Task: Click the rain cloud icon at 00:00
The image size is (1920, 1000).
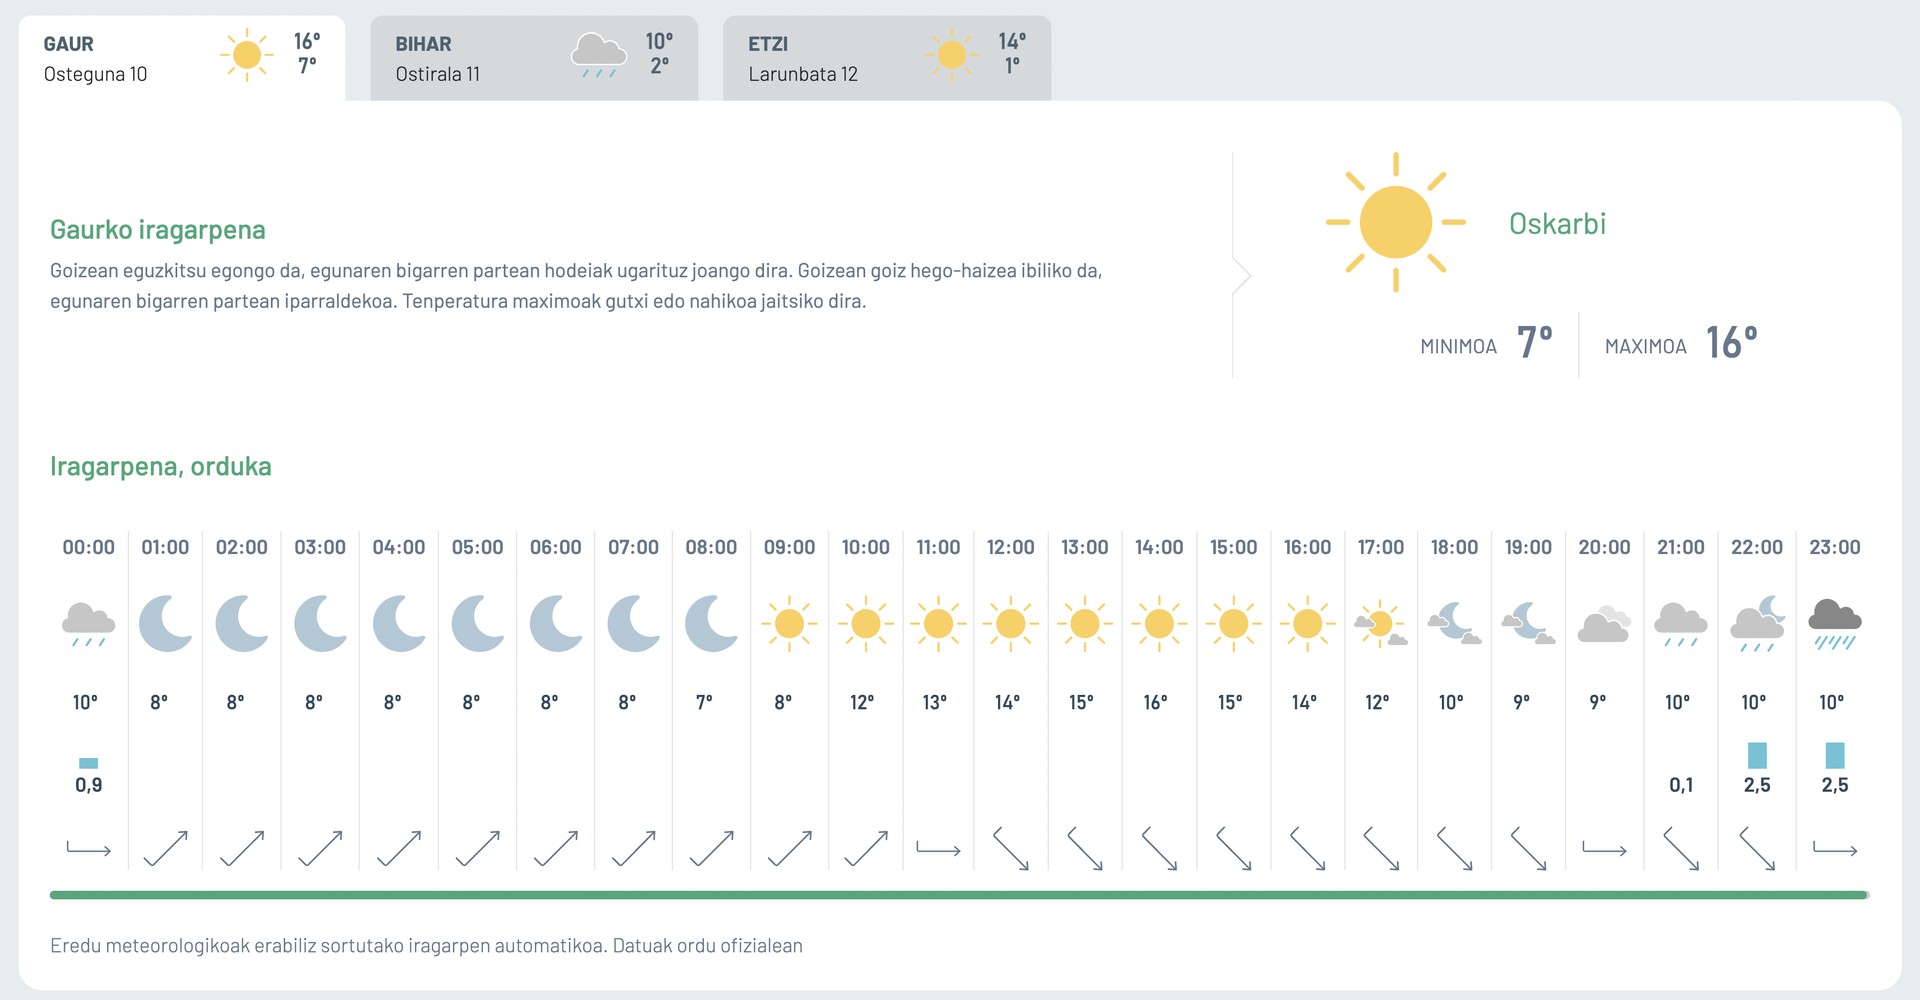Action: click(x=88, y=624)
